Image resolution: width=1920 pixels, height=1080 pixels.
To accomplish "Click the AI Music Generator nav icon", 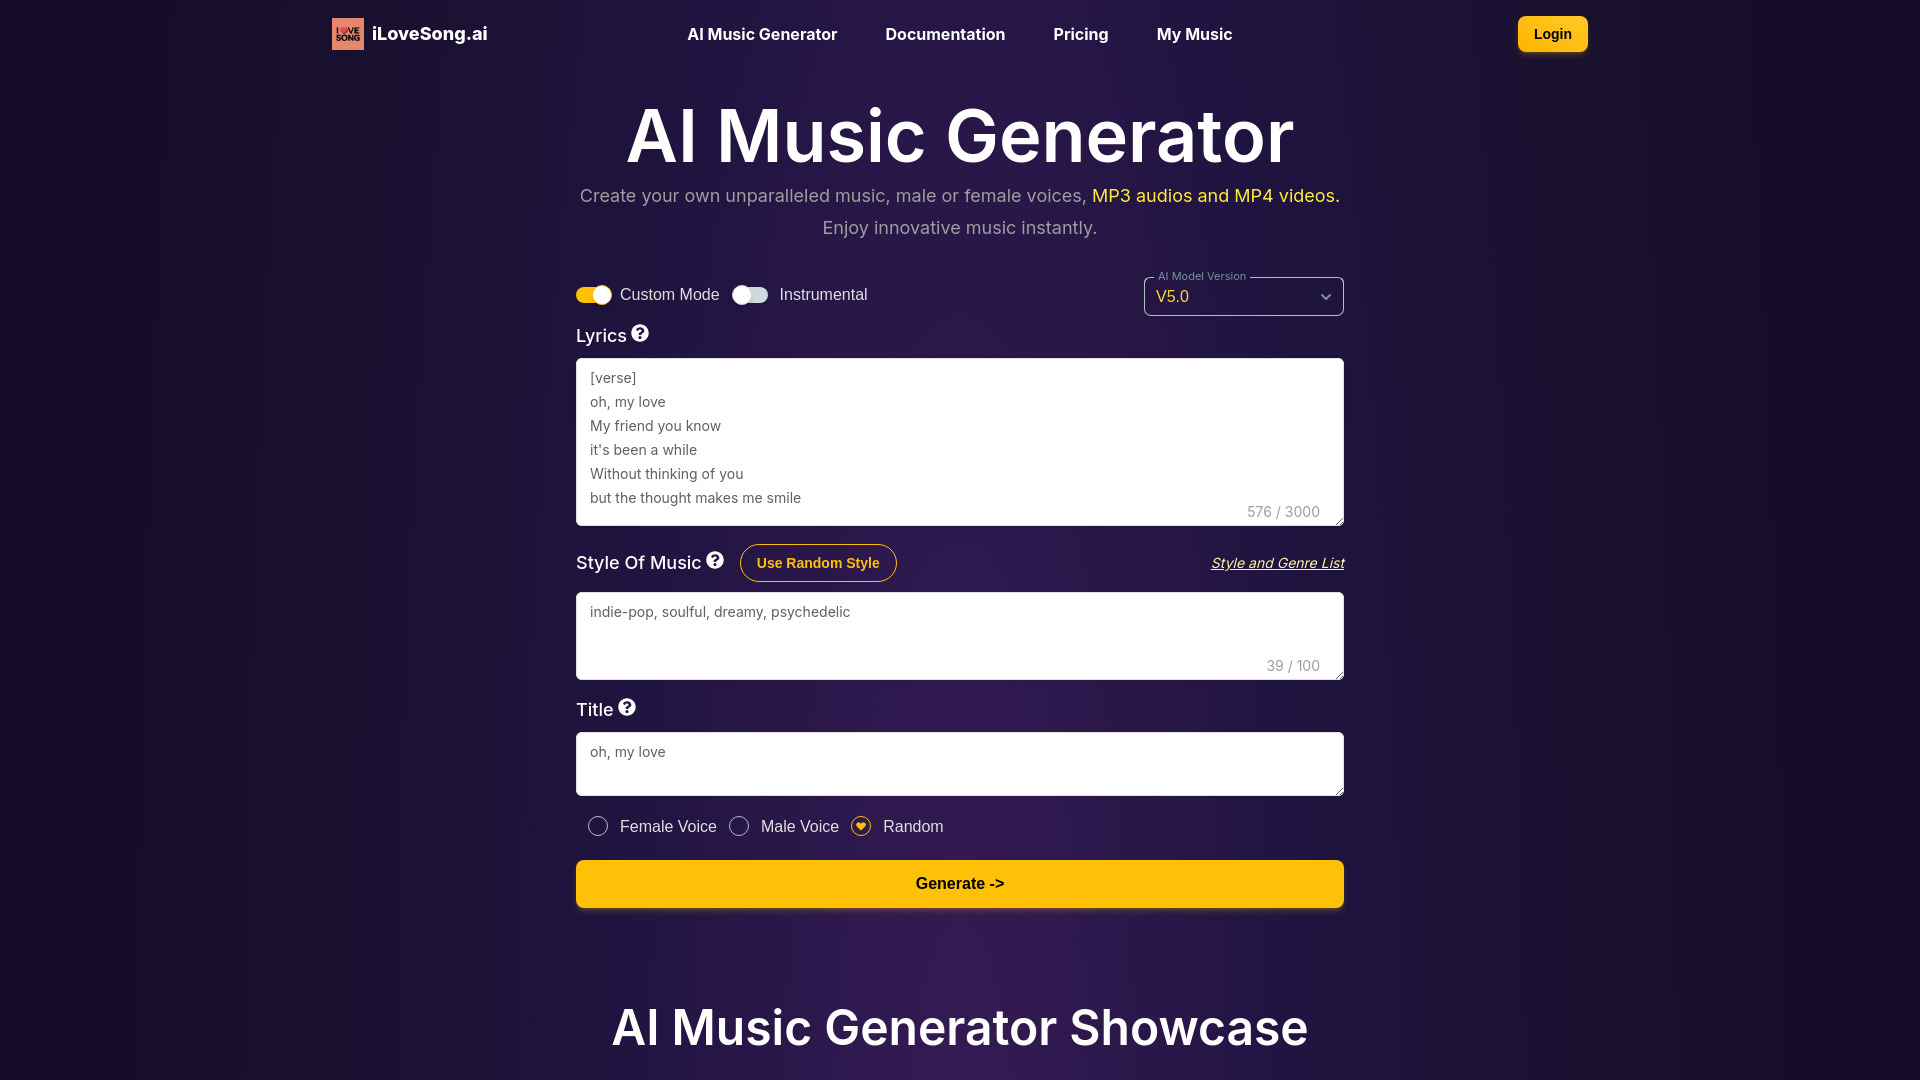I will click(762, 34).
